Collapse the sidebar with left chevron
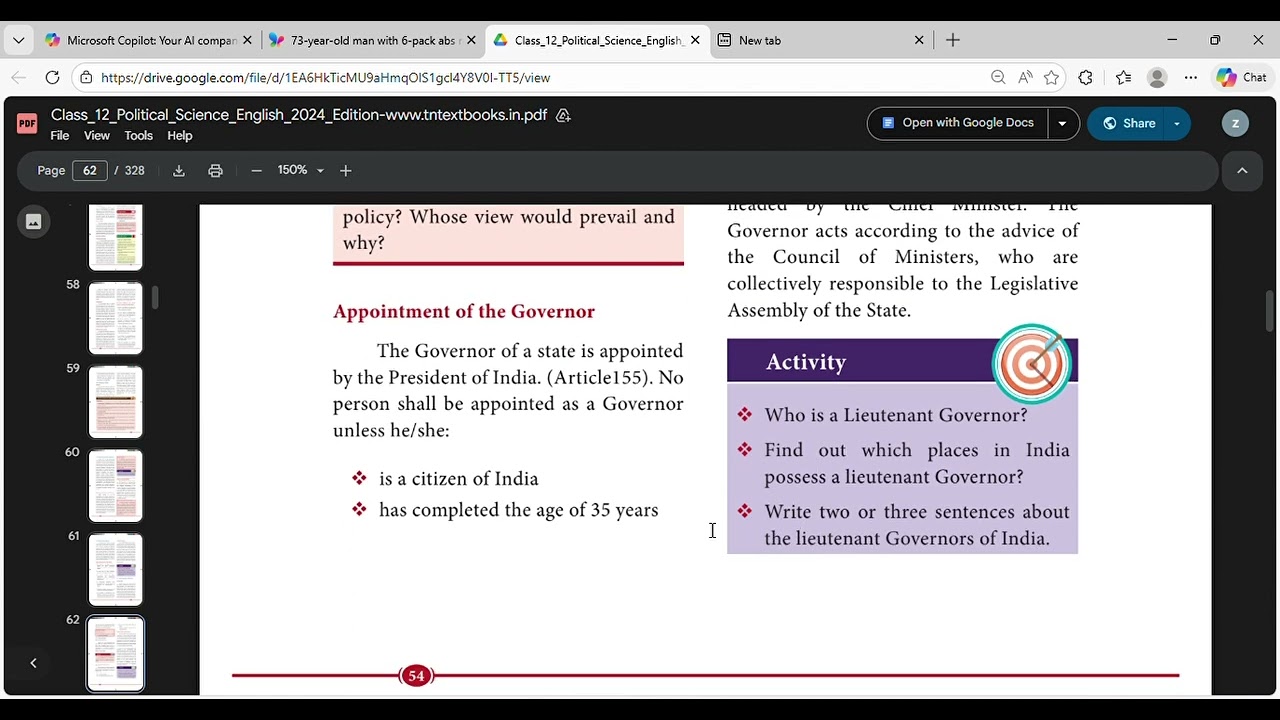This screenshot has height=720, width=1280. point(33,663)
